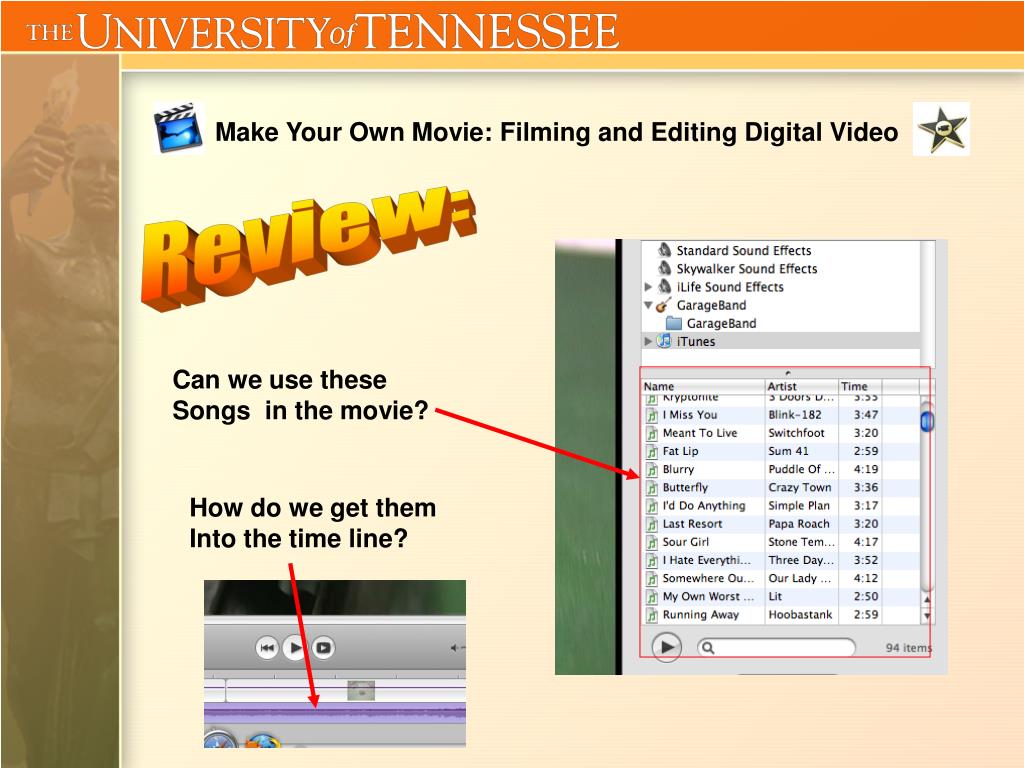Open the GarageBand subfolder
The image size is (1024, 768).
click(711, 323)
